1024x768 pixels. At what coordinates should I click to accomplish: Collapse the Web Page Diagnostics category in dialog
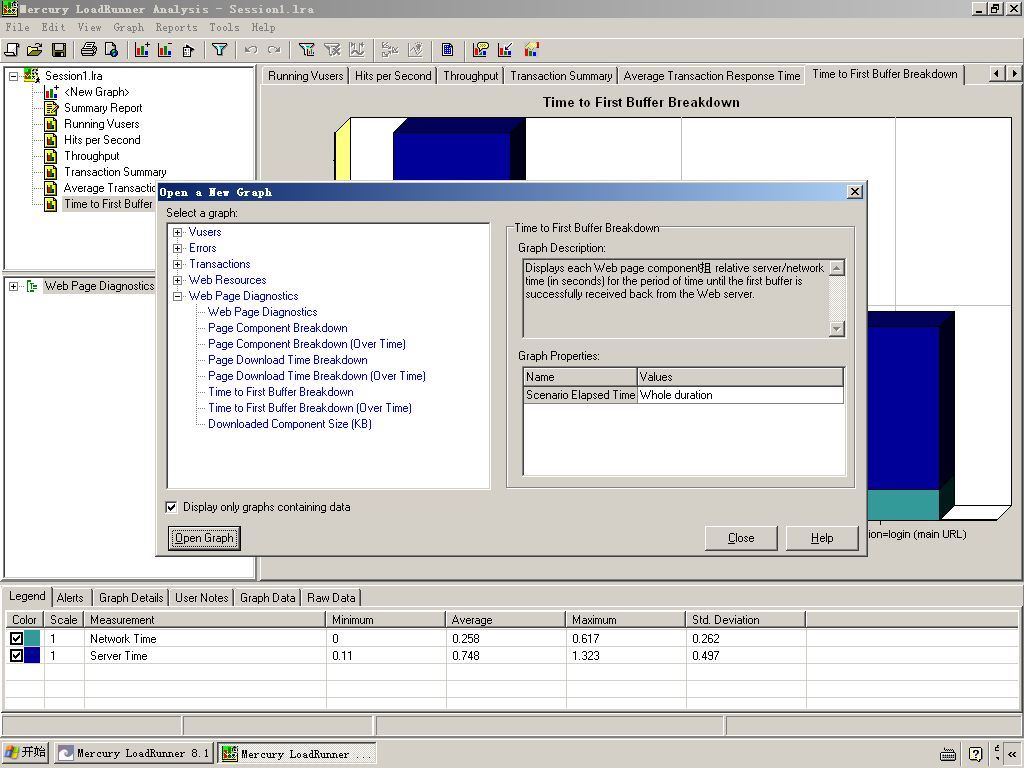[x=177, y=296]
